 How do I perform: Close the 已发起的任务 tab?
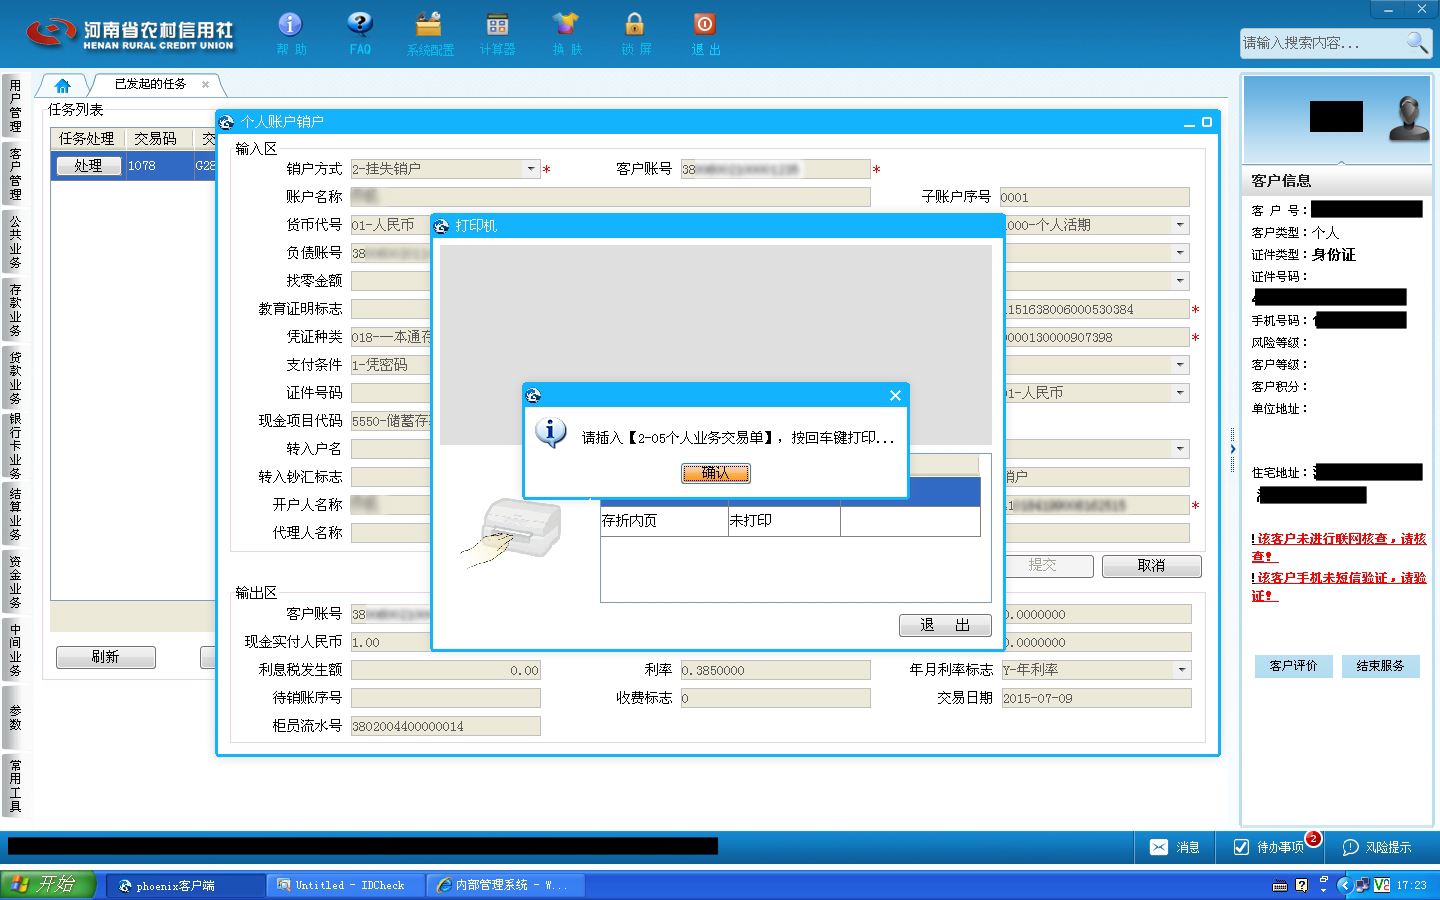(205, 85)
